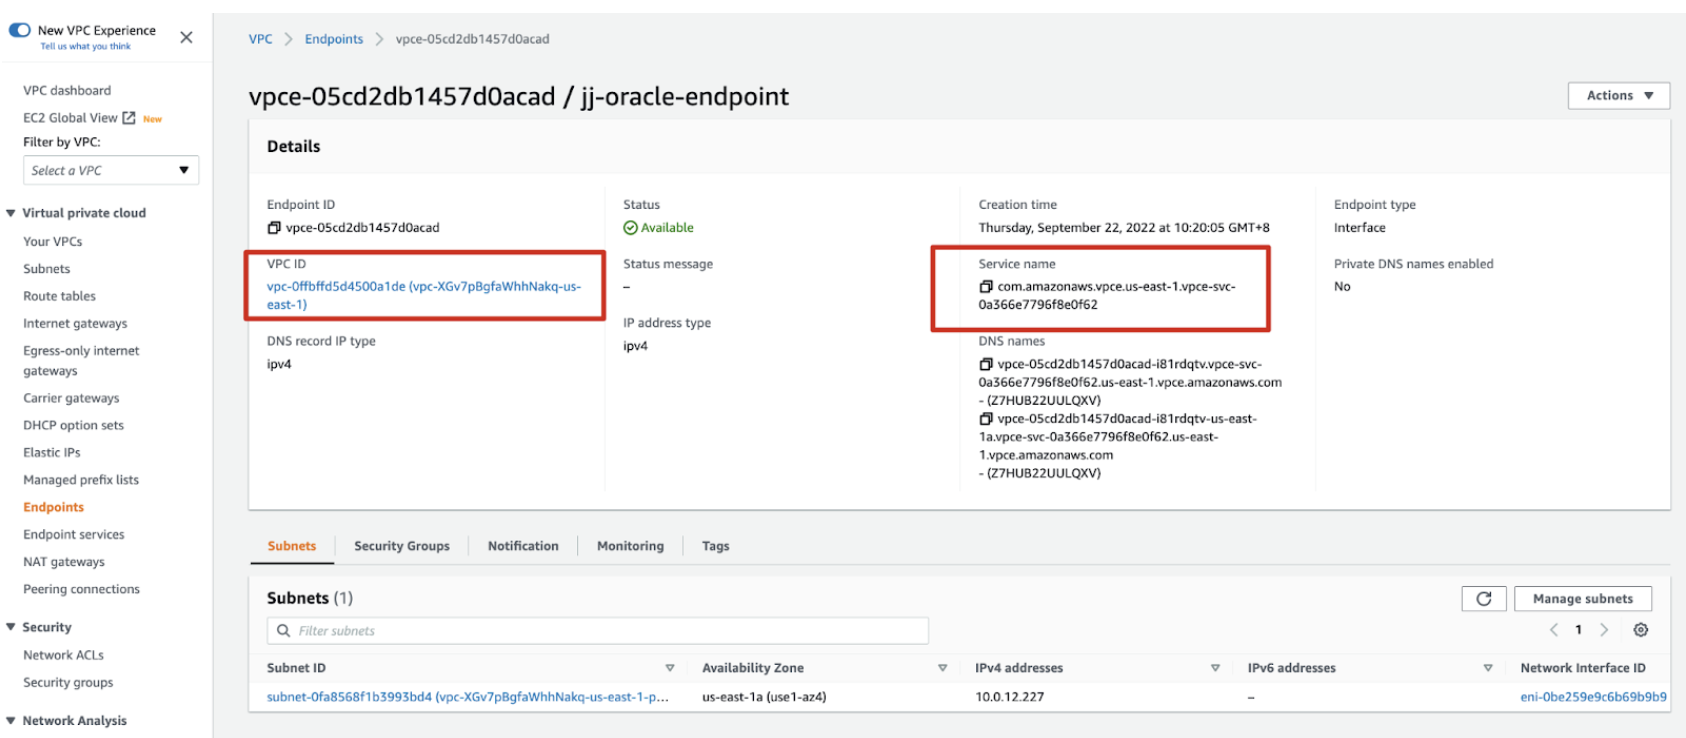Navigate to Elastic IPs
Image resolution: width=1686 pixels, height=738 pixels.
52,453
